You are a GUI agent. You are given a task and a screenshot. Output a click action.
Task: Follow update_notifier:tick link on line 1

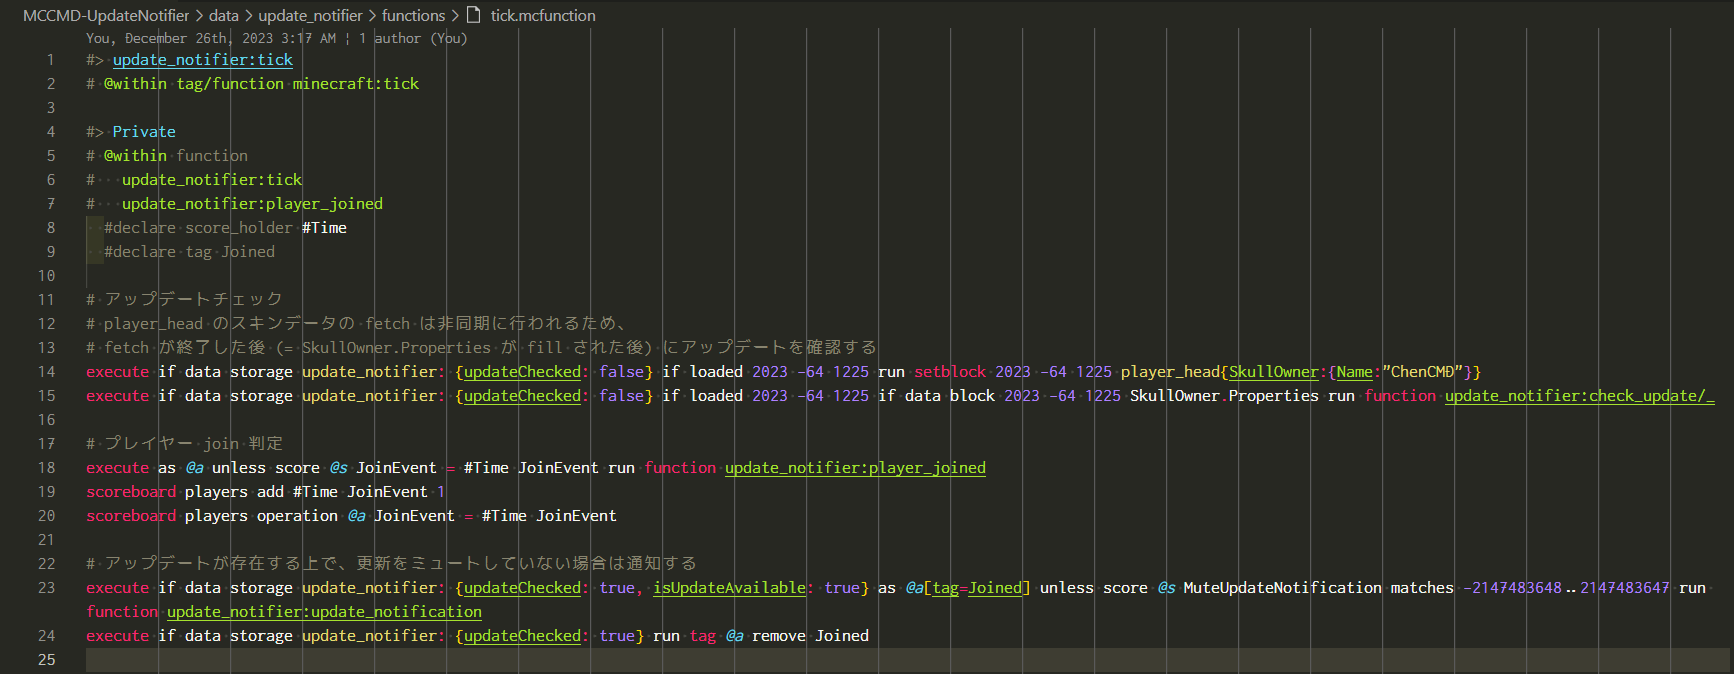203,60
